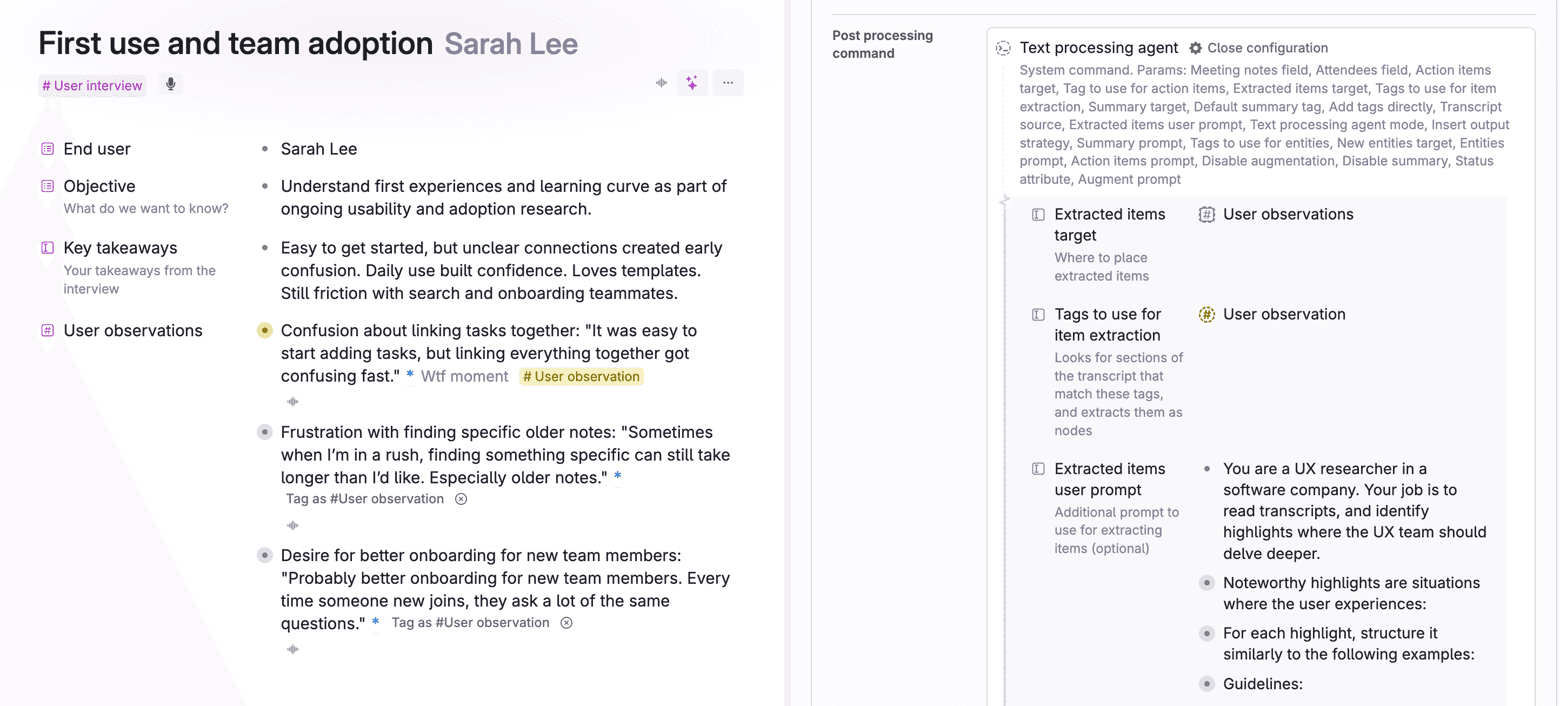Click the small sparkle icon below command description
This screenshot has width=1560, height=706.
pos(1005,201)
